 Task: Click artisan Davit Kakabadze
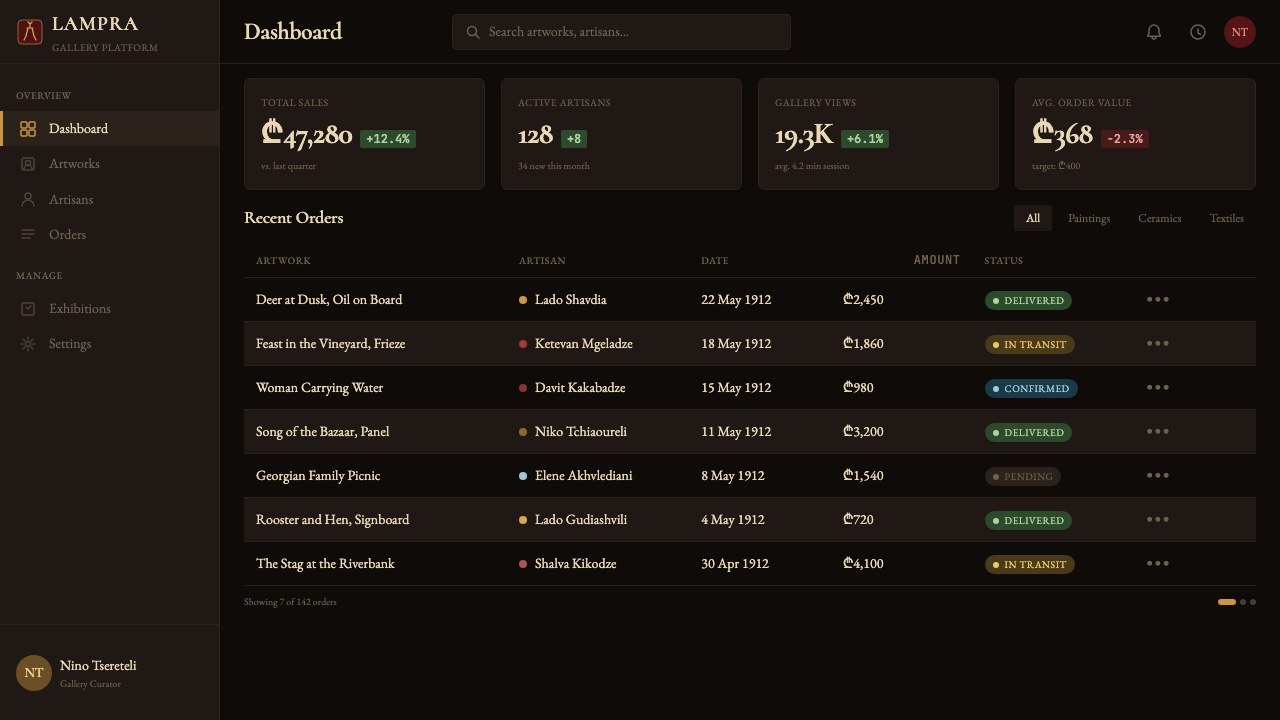click(580, 388)
